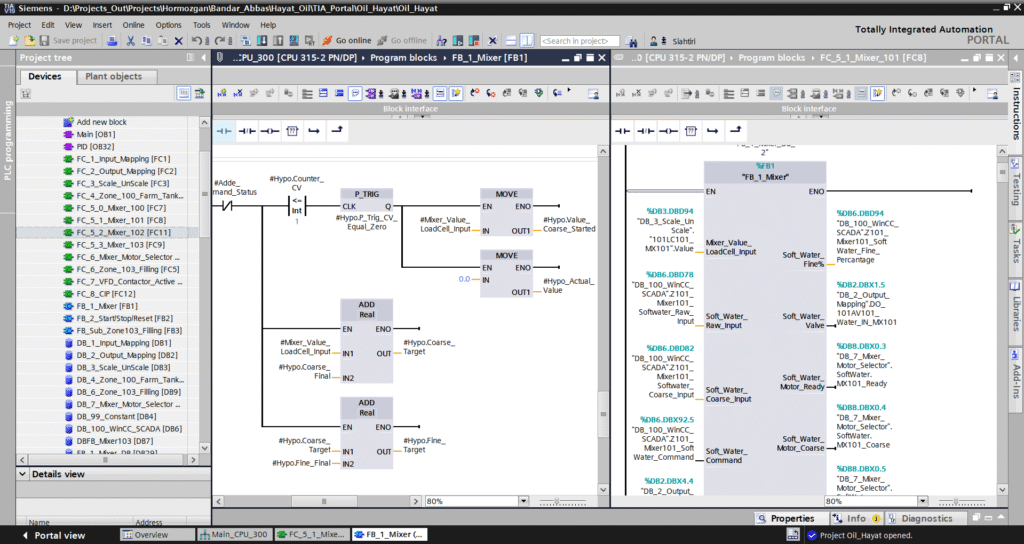Collapse the Details view panel
The width and height of the screenshot is (1024, 544).
[x=23, y=473]
